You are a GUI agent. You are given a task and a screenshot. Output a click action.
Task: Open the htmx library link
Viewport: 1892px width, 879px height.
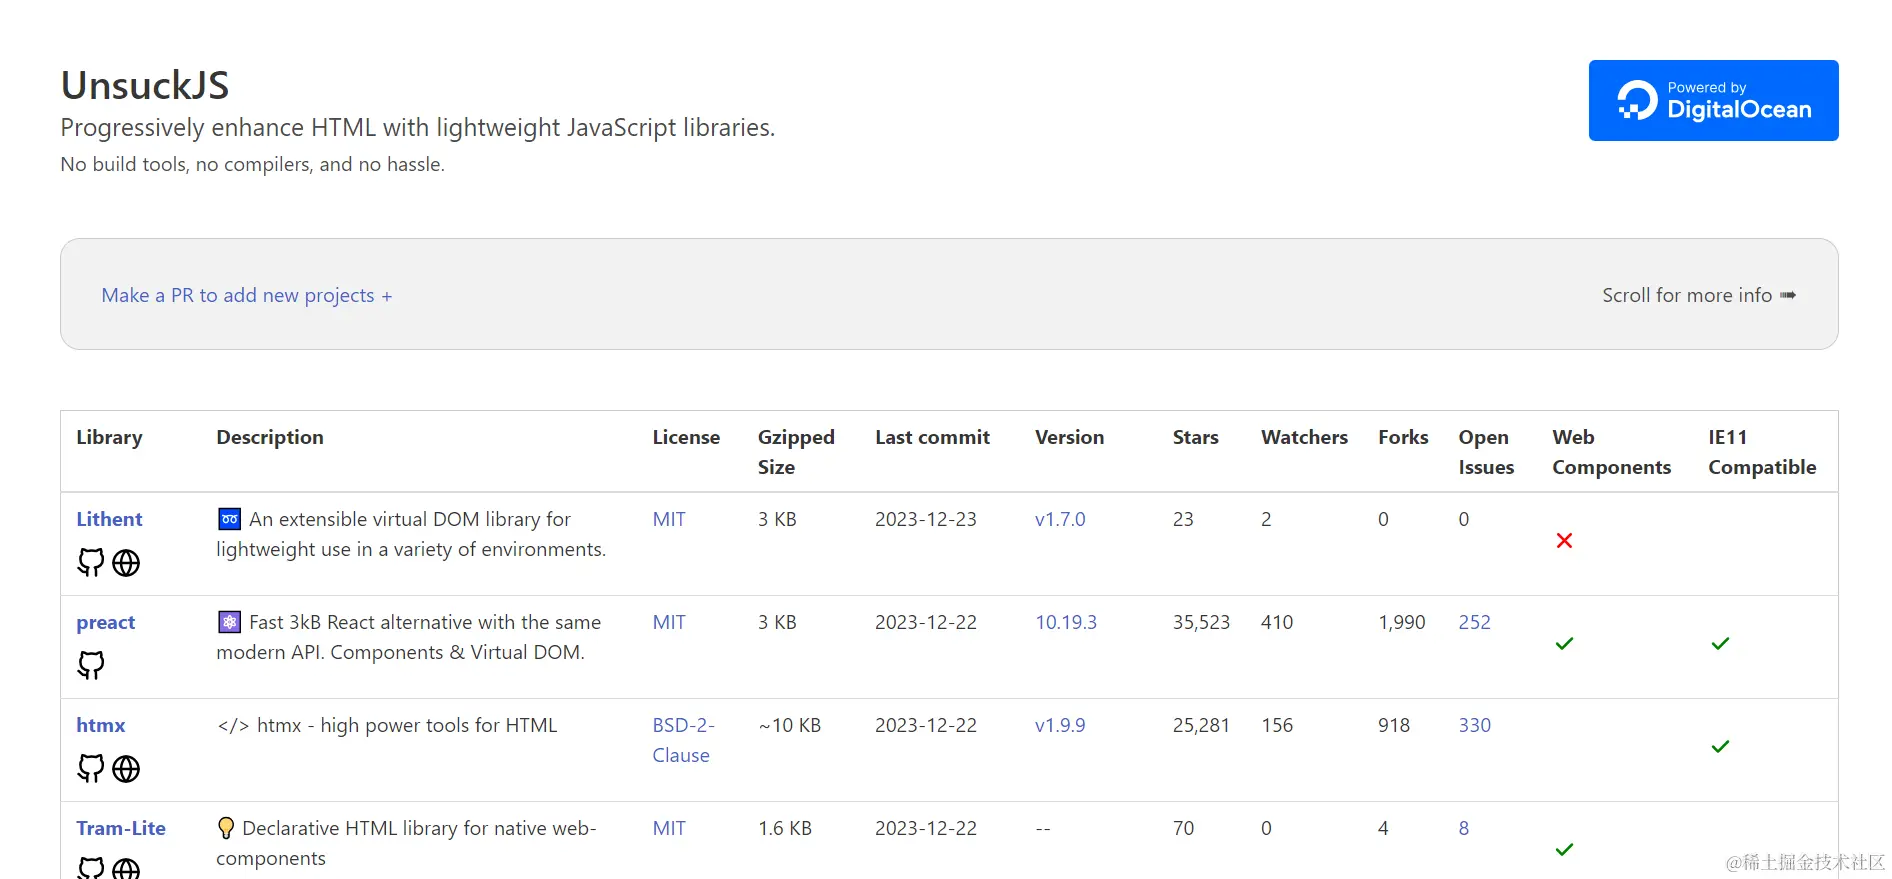(x=101, y=725)
